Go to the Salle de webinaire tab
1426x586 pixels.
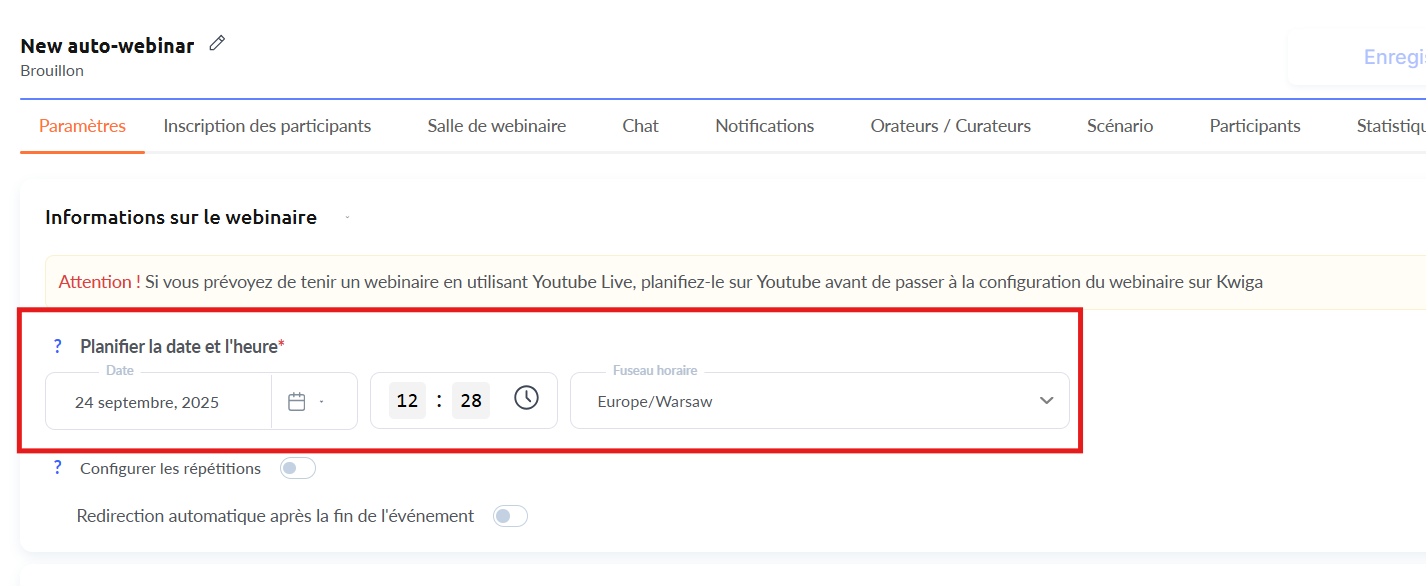[x=497, y=126]
